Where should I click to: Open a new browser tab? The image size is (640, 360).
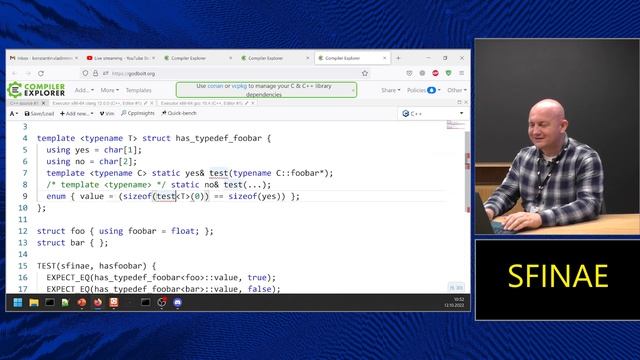point(398,58)
